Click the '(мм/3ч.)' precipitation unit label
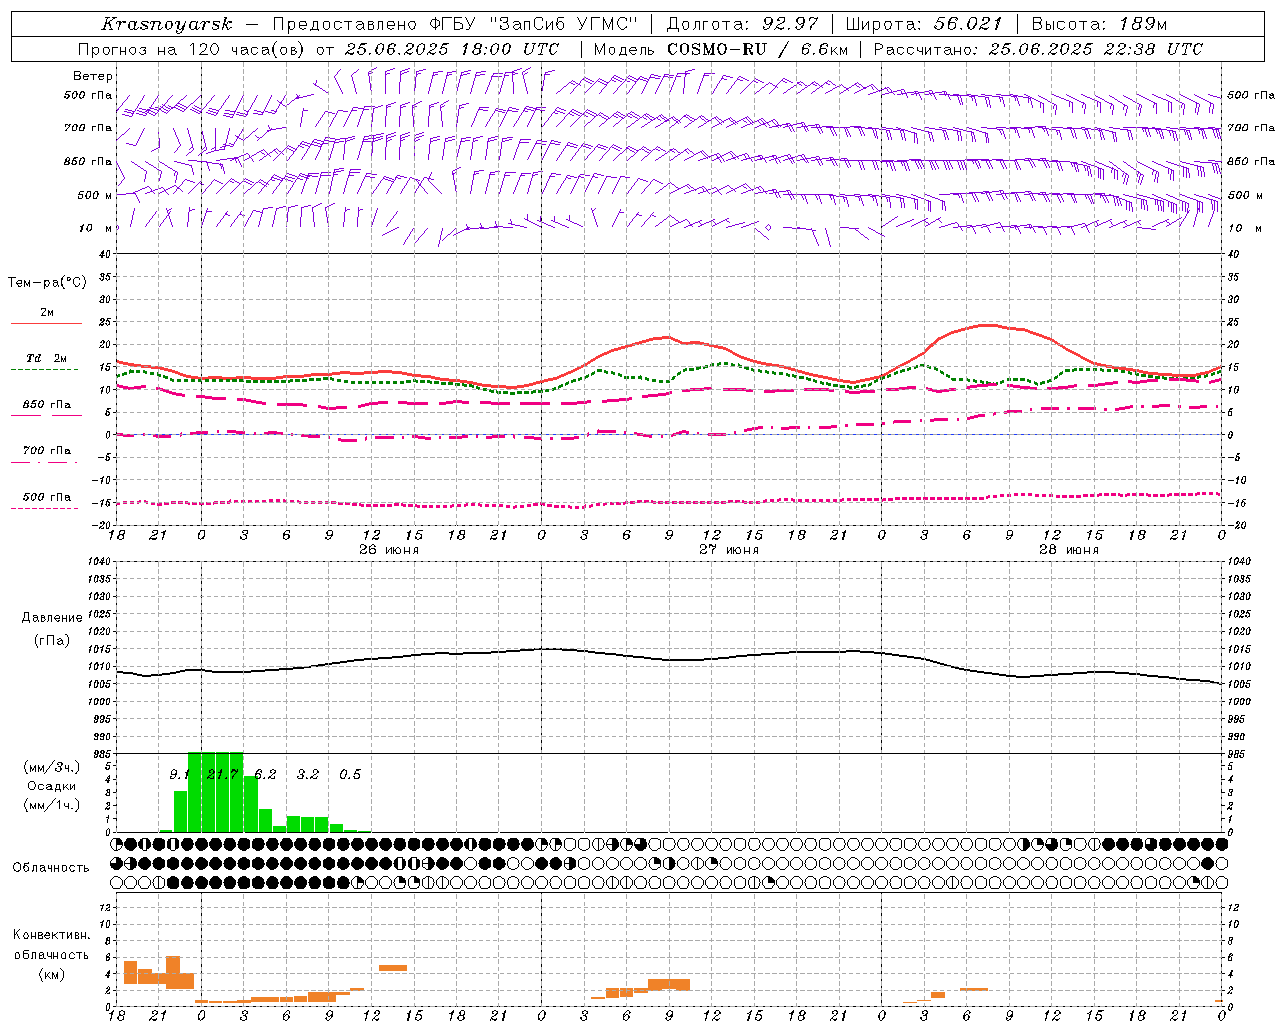The width and height of the screenshot is (1280, 1024). (52, 767)
